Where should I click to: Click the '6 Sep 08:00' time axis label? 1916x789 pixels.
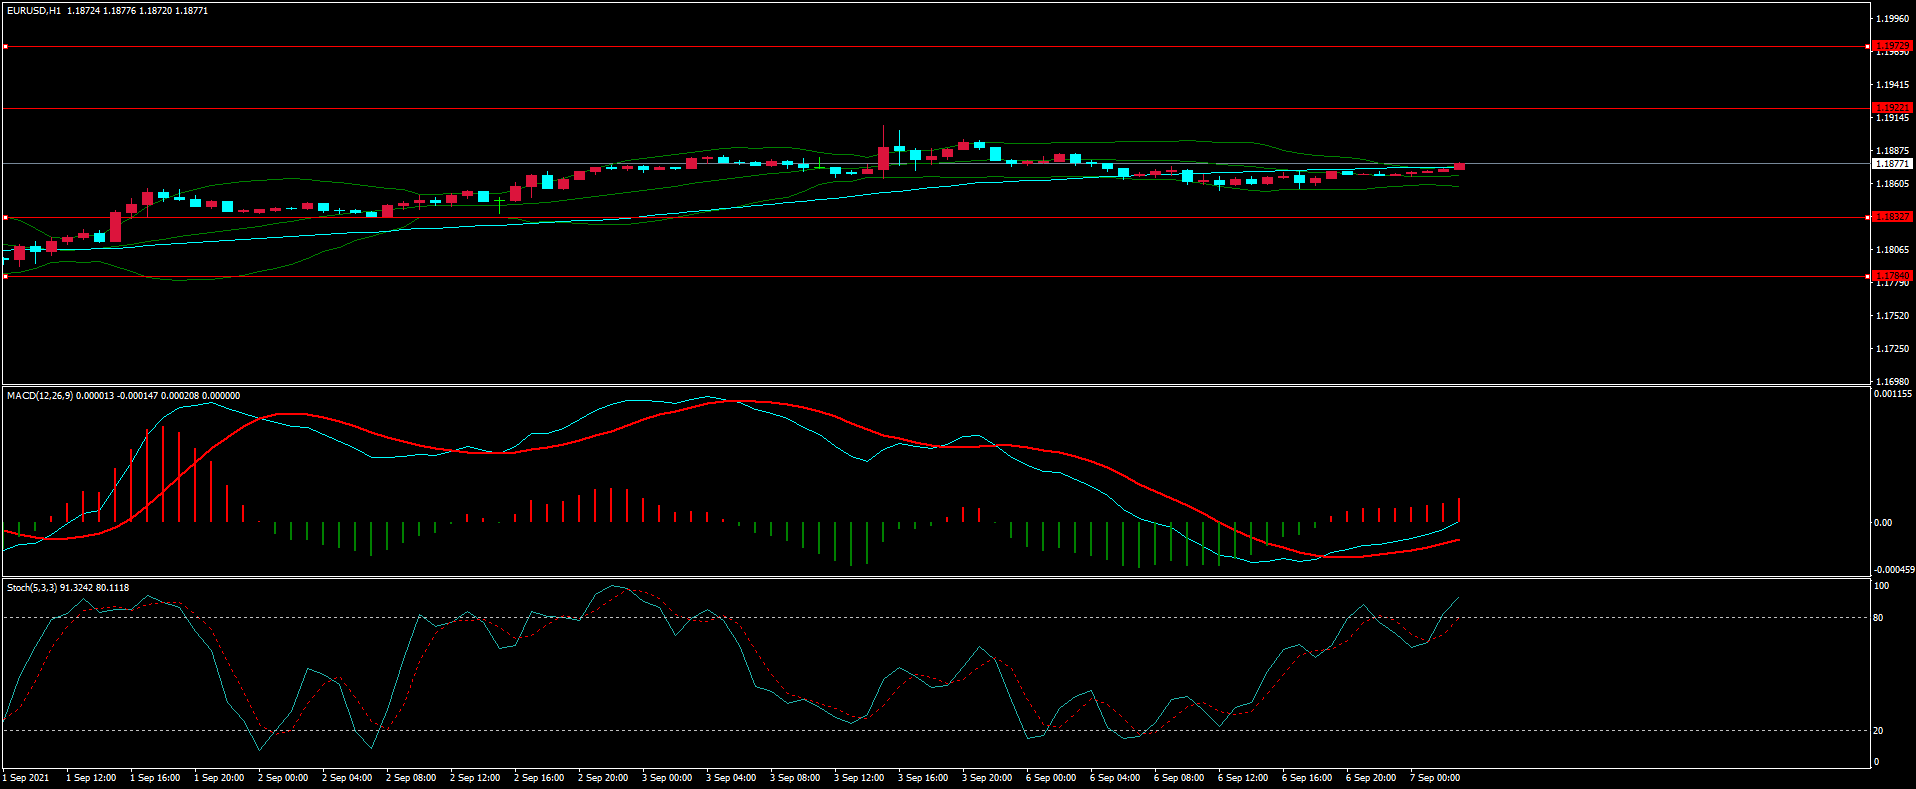coord(1179,778)
